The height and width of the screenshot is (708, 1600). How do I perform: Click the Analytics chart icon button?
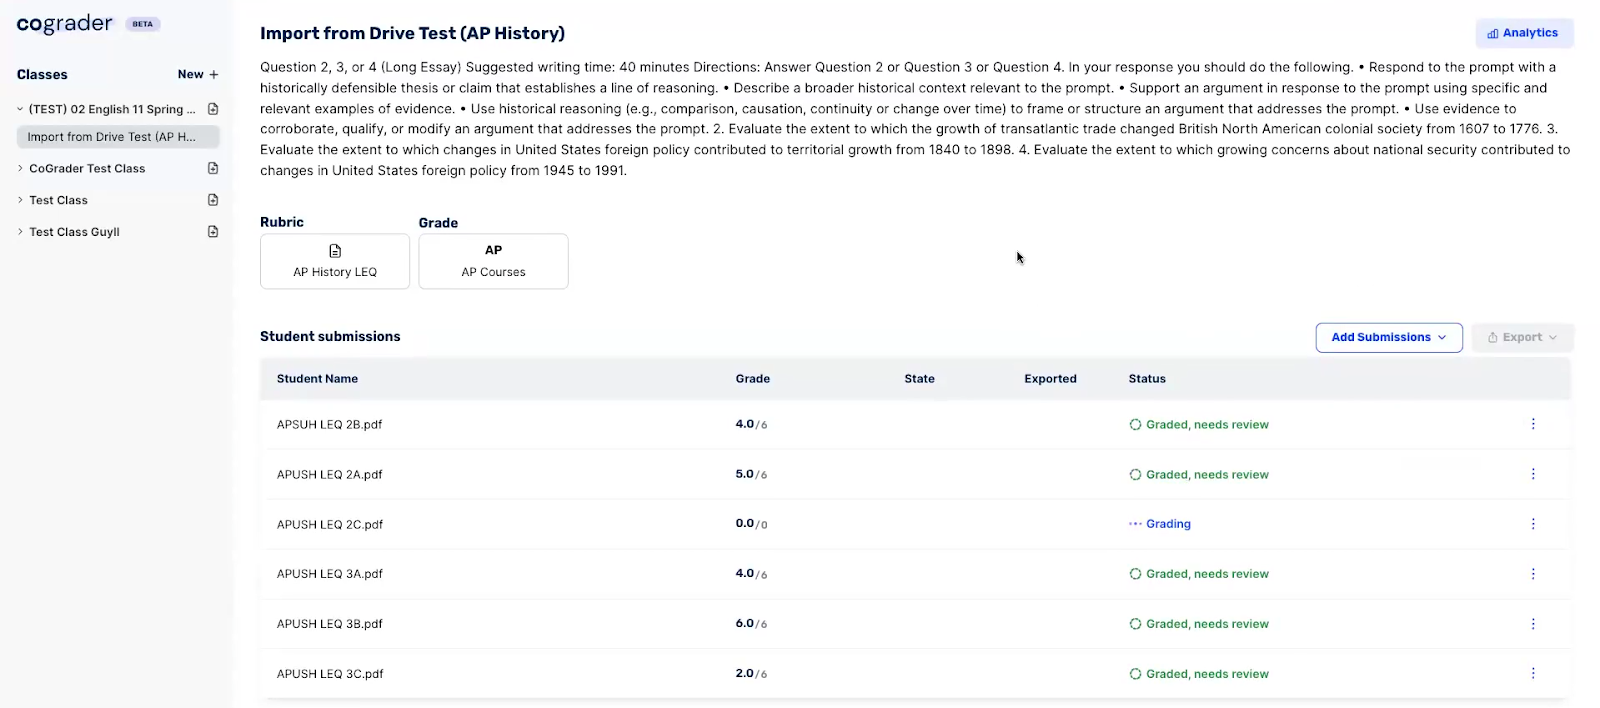click(1523, 33)
